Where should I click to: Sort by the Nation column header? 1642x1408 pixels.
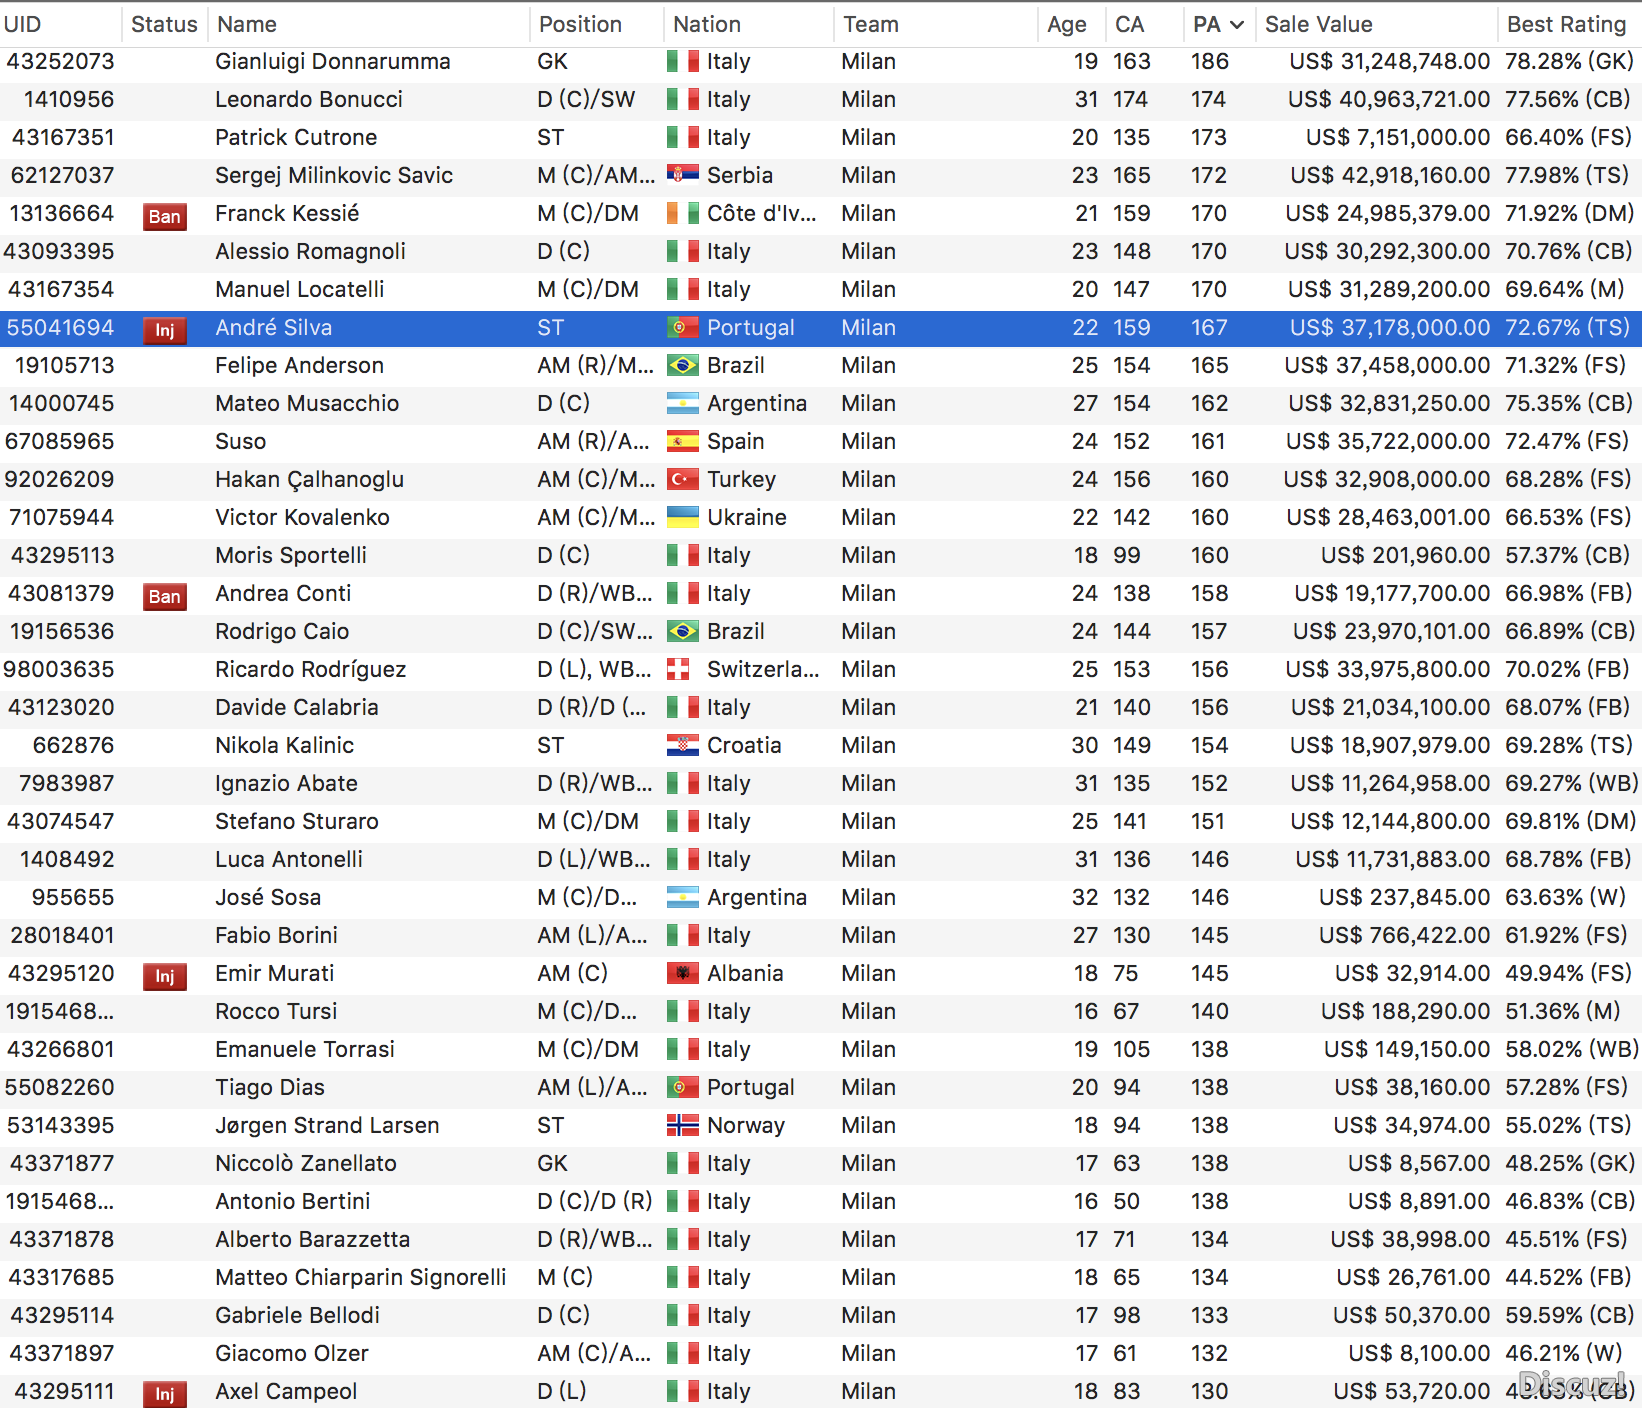coord(707,24)
